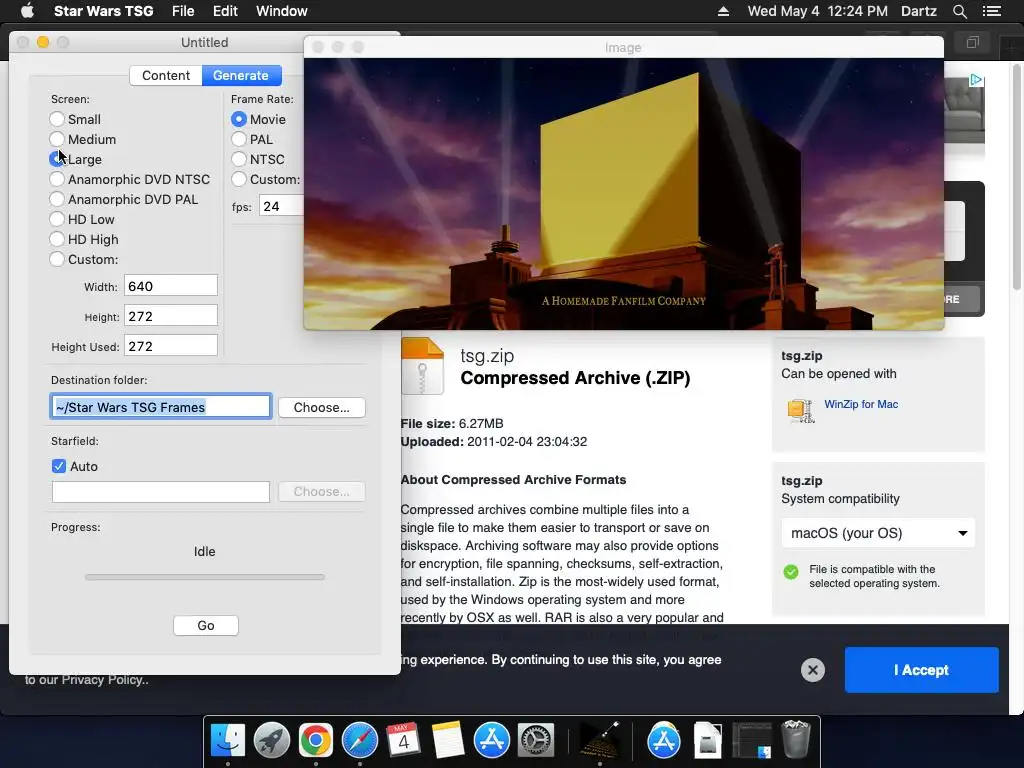Select the Custom frame rate radio

pos(239,180)
